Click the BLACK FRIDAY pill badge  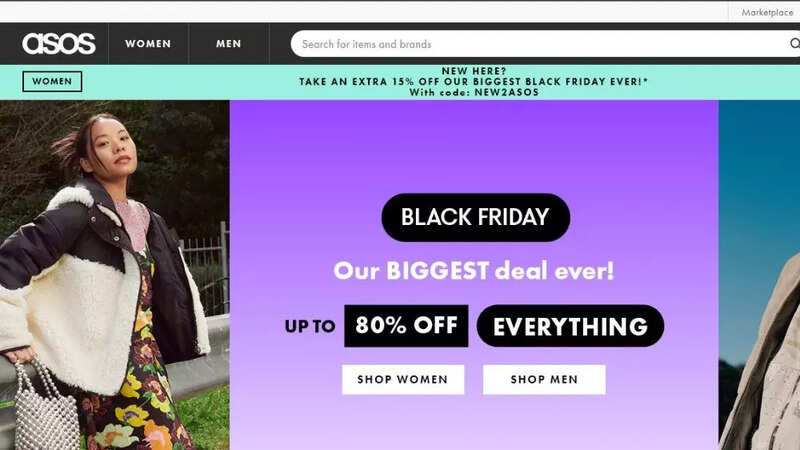[476, 217]
